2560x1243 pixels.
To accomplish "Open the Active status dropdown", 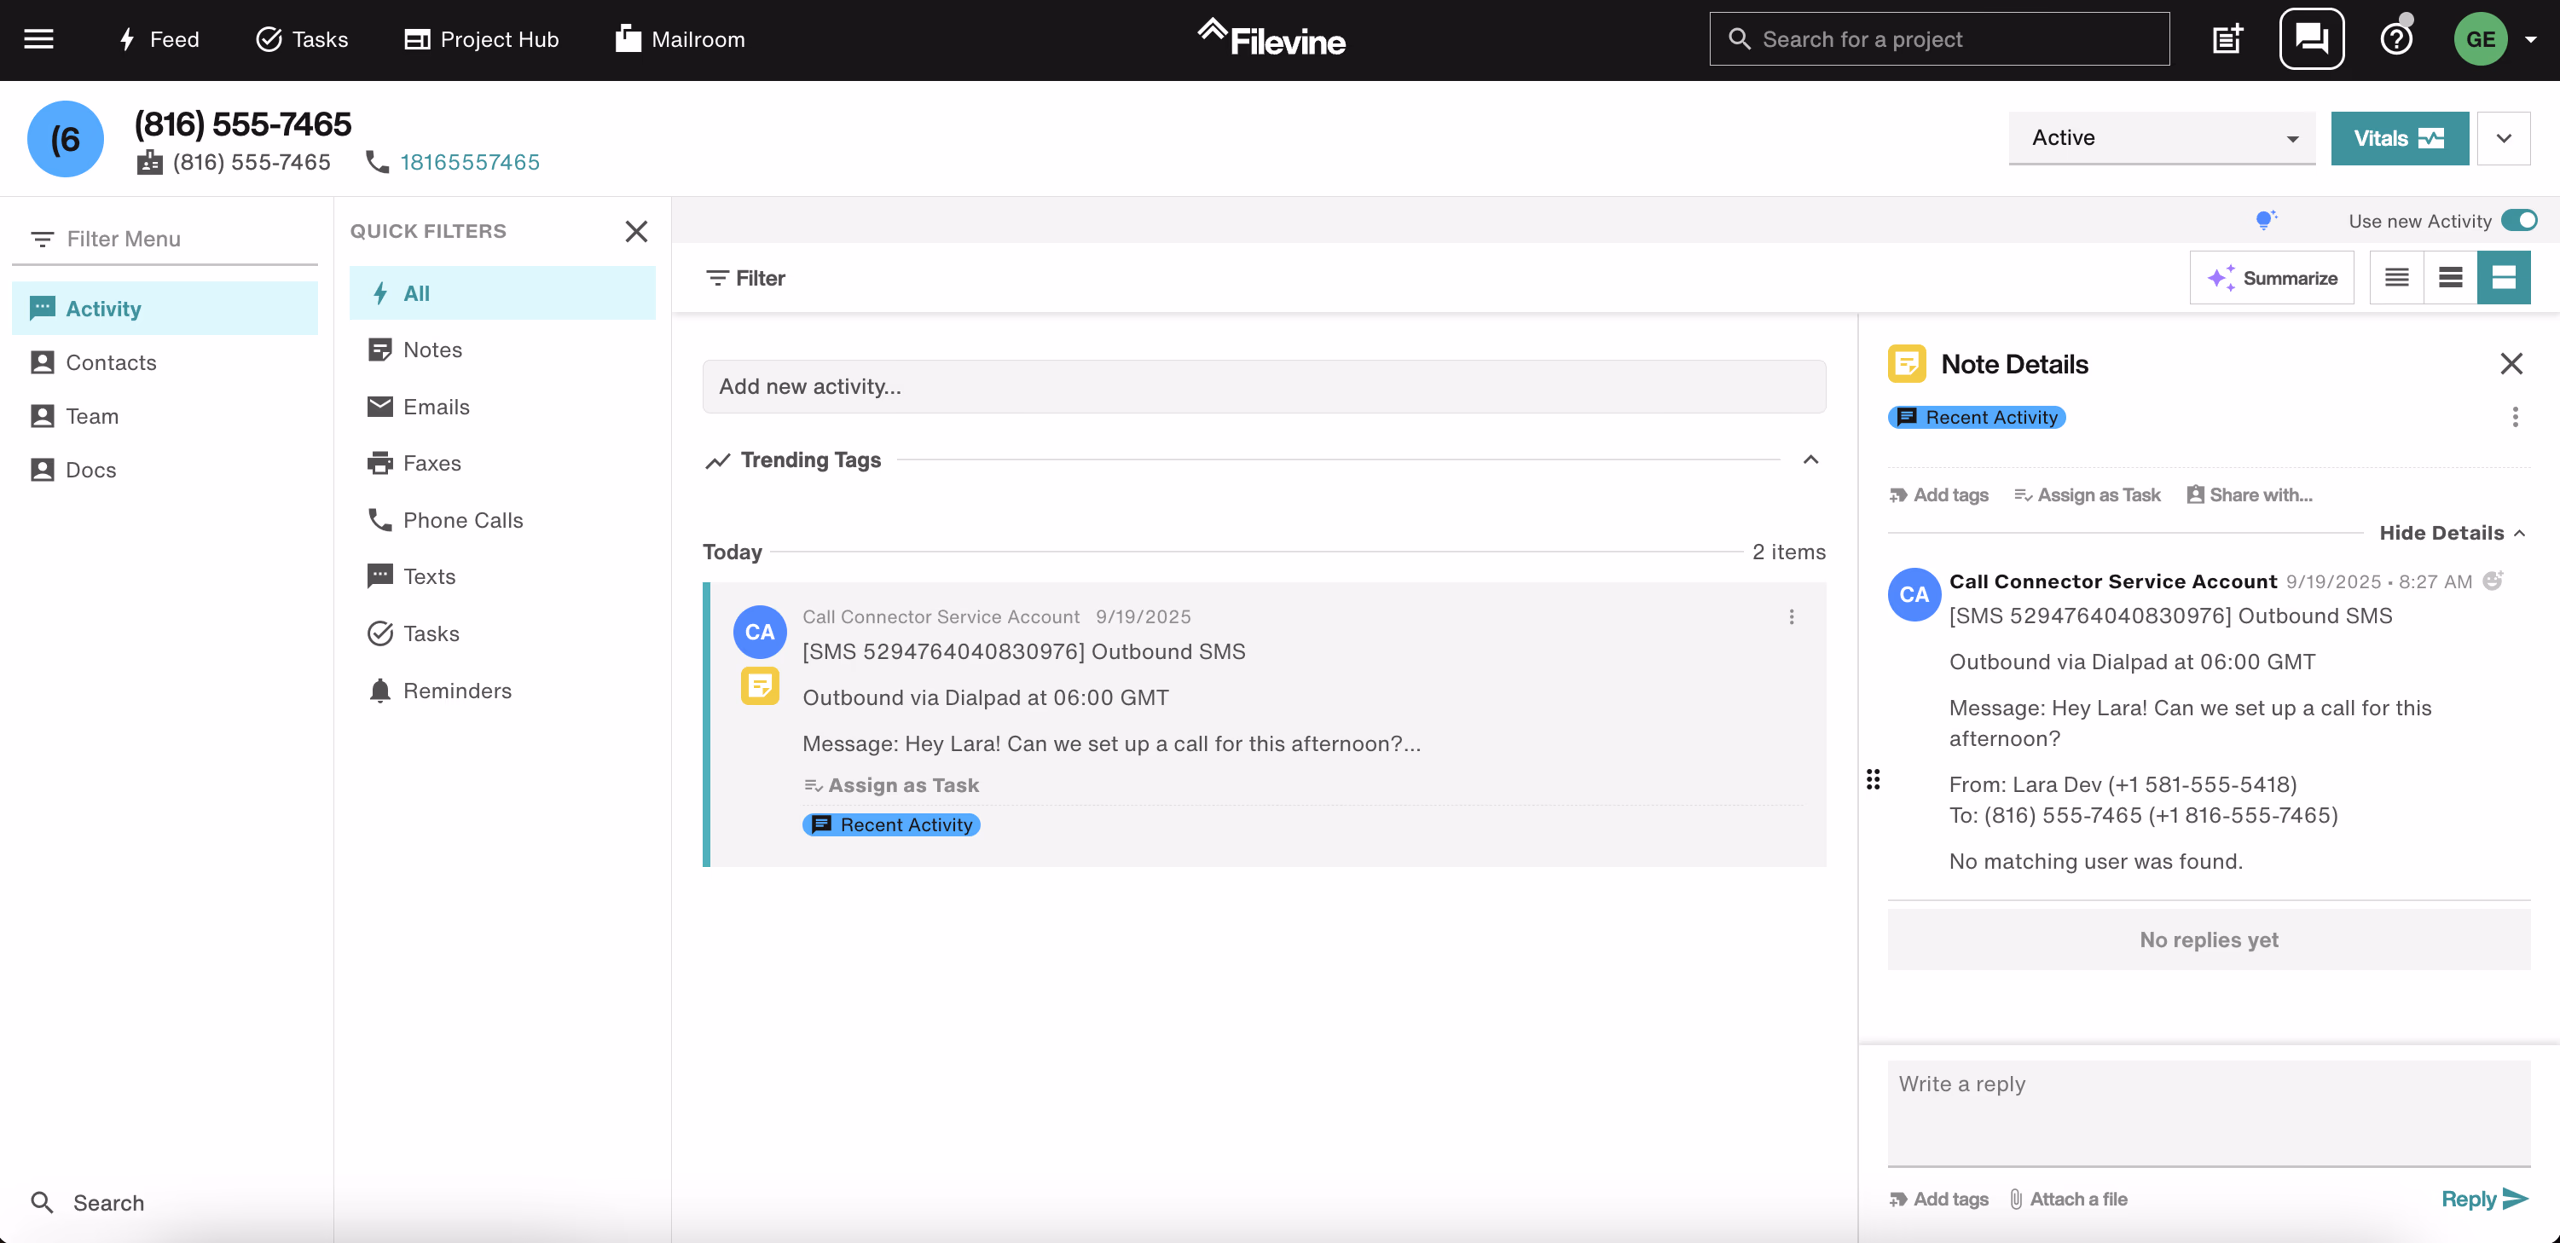I will coord(2161,138).
